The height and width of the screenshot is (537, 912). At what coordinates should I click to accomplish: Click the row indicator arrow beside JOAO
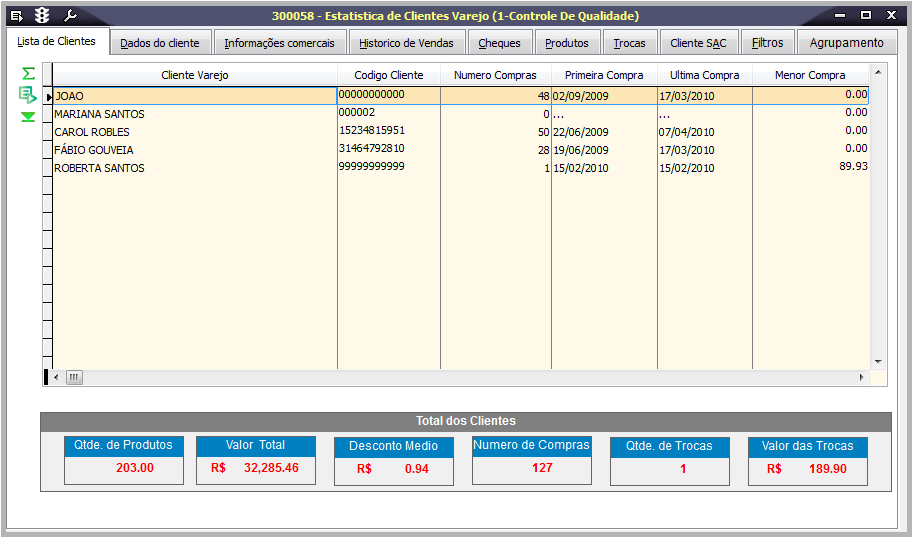coord(49,97)
